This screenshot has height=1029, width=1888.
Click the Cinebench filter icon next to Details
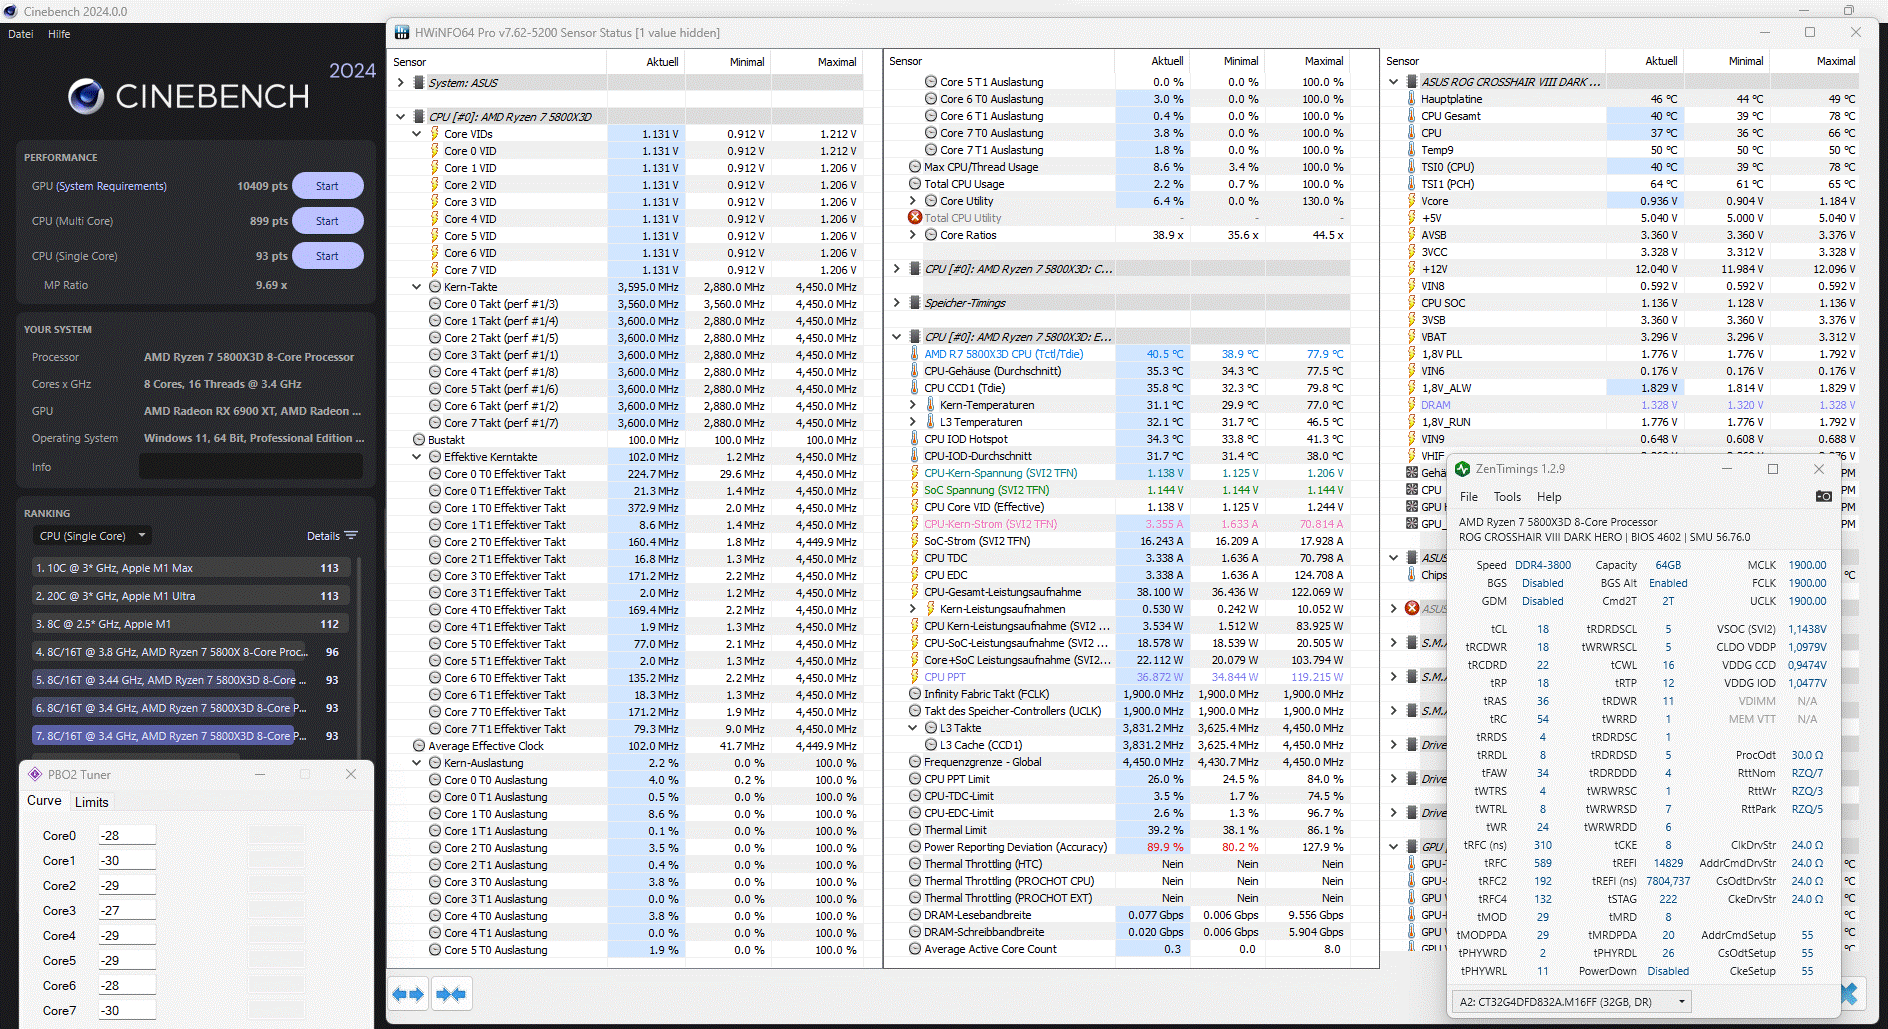[350, 536]
